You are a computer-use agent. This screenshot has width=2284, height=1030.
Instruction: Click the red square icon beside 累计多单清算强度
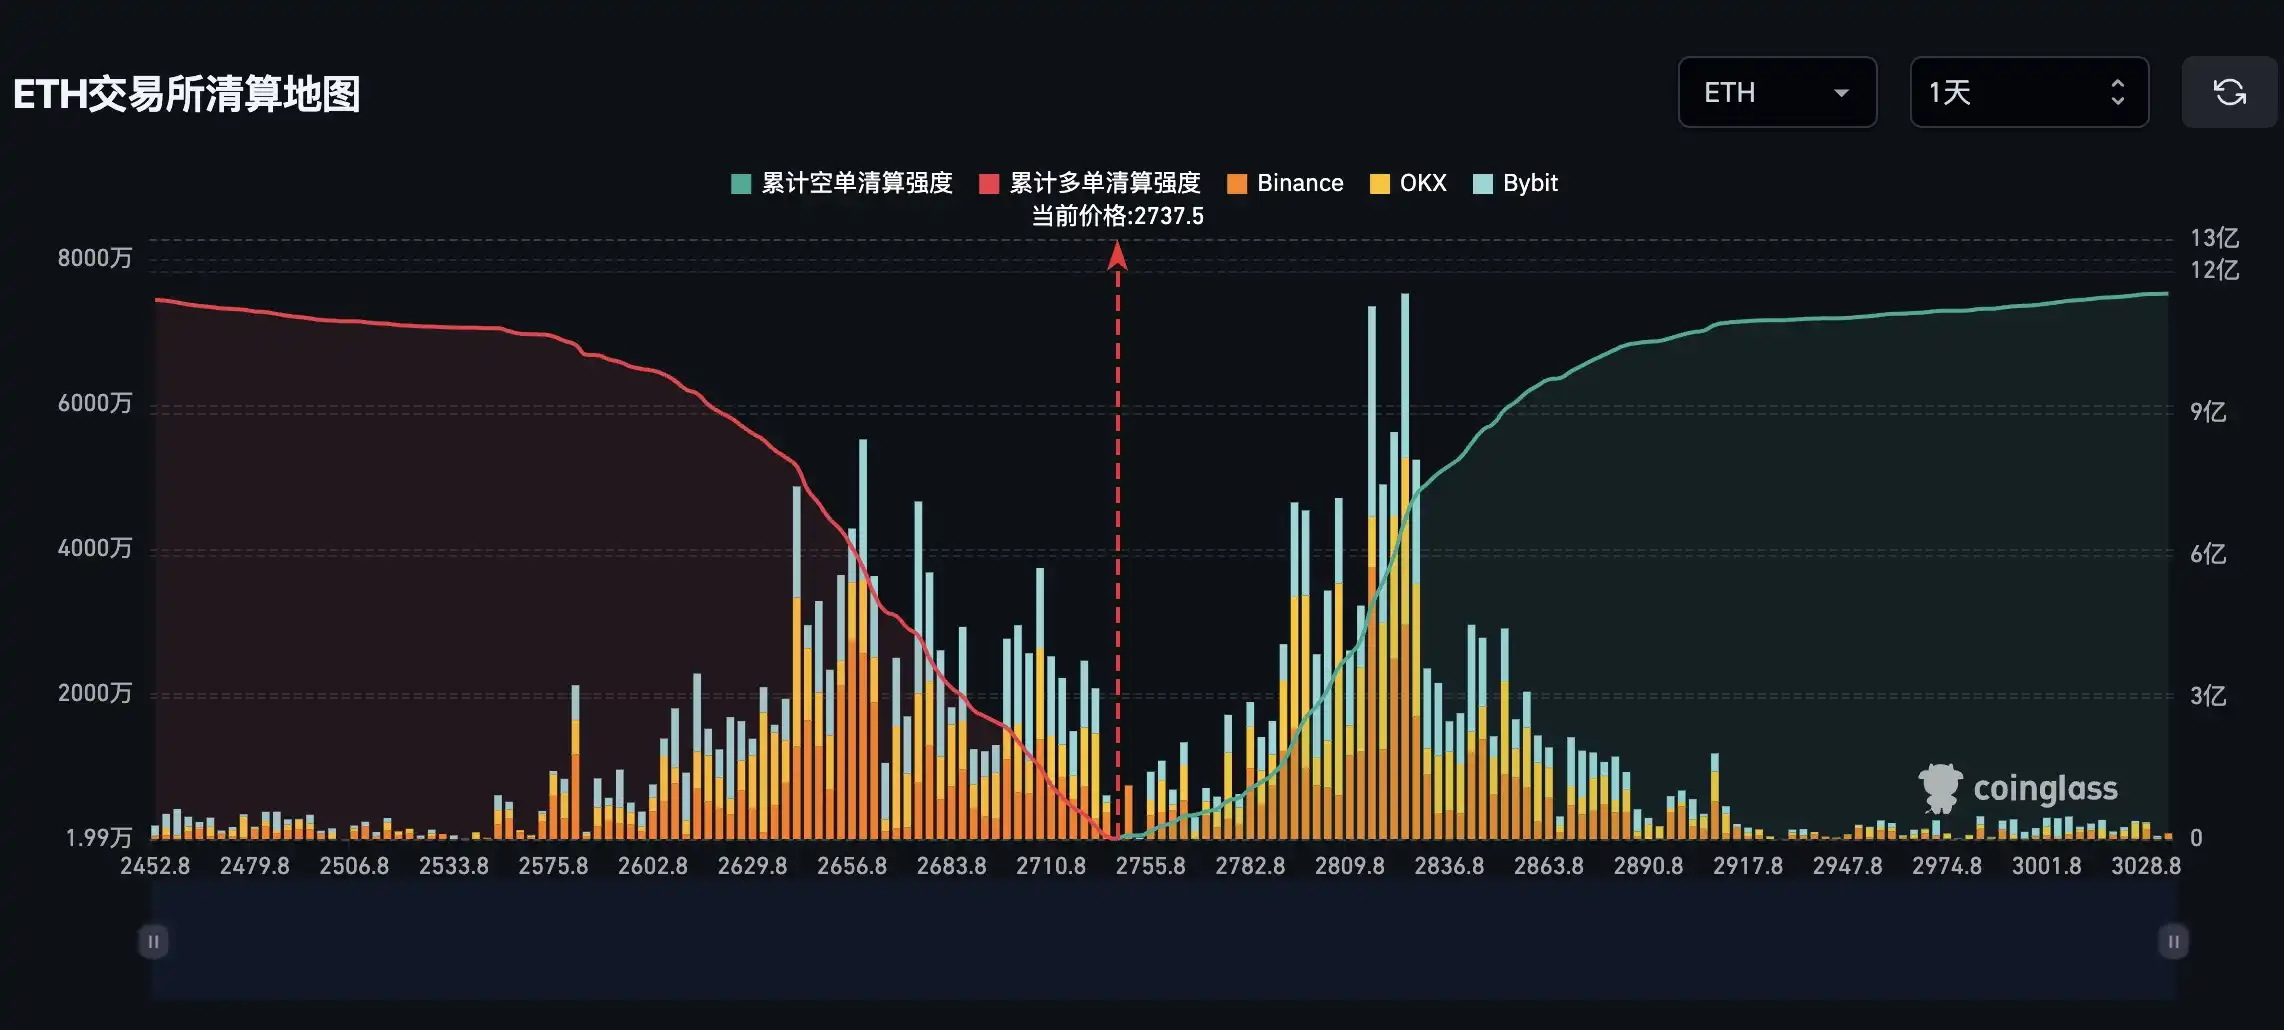point(988,183)
